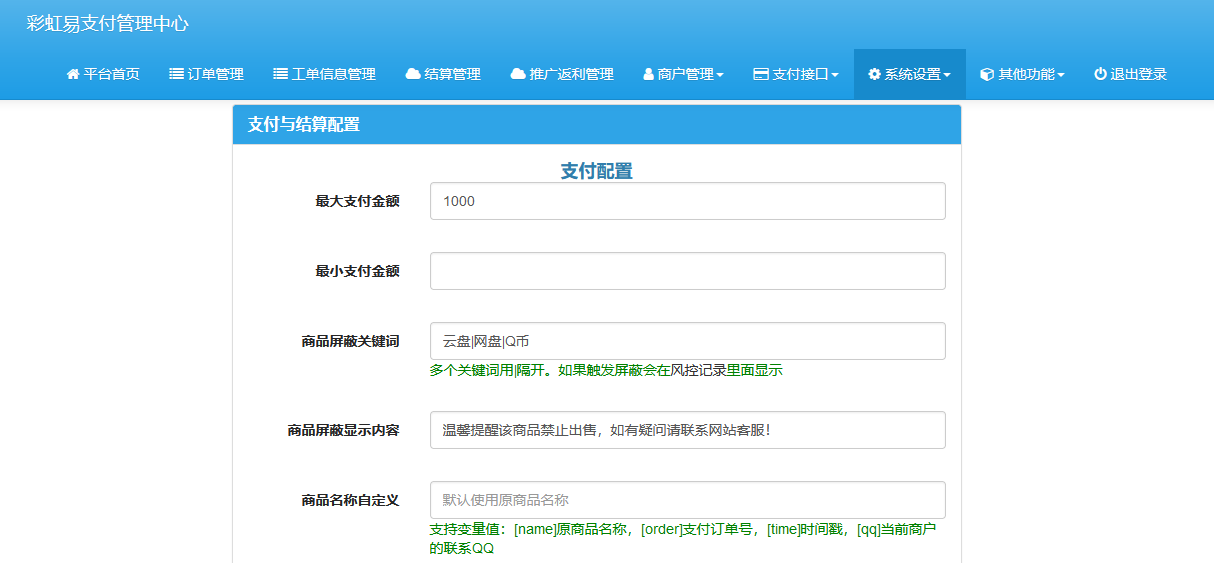Click the 商品屏蔽显示内容 input box
The image size is (1214, 563).
point(687,430)
